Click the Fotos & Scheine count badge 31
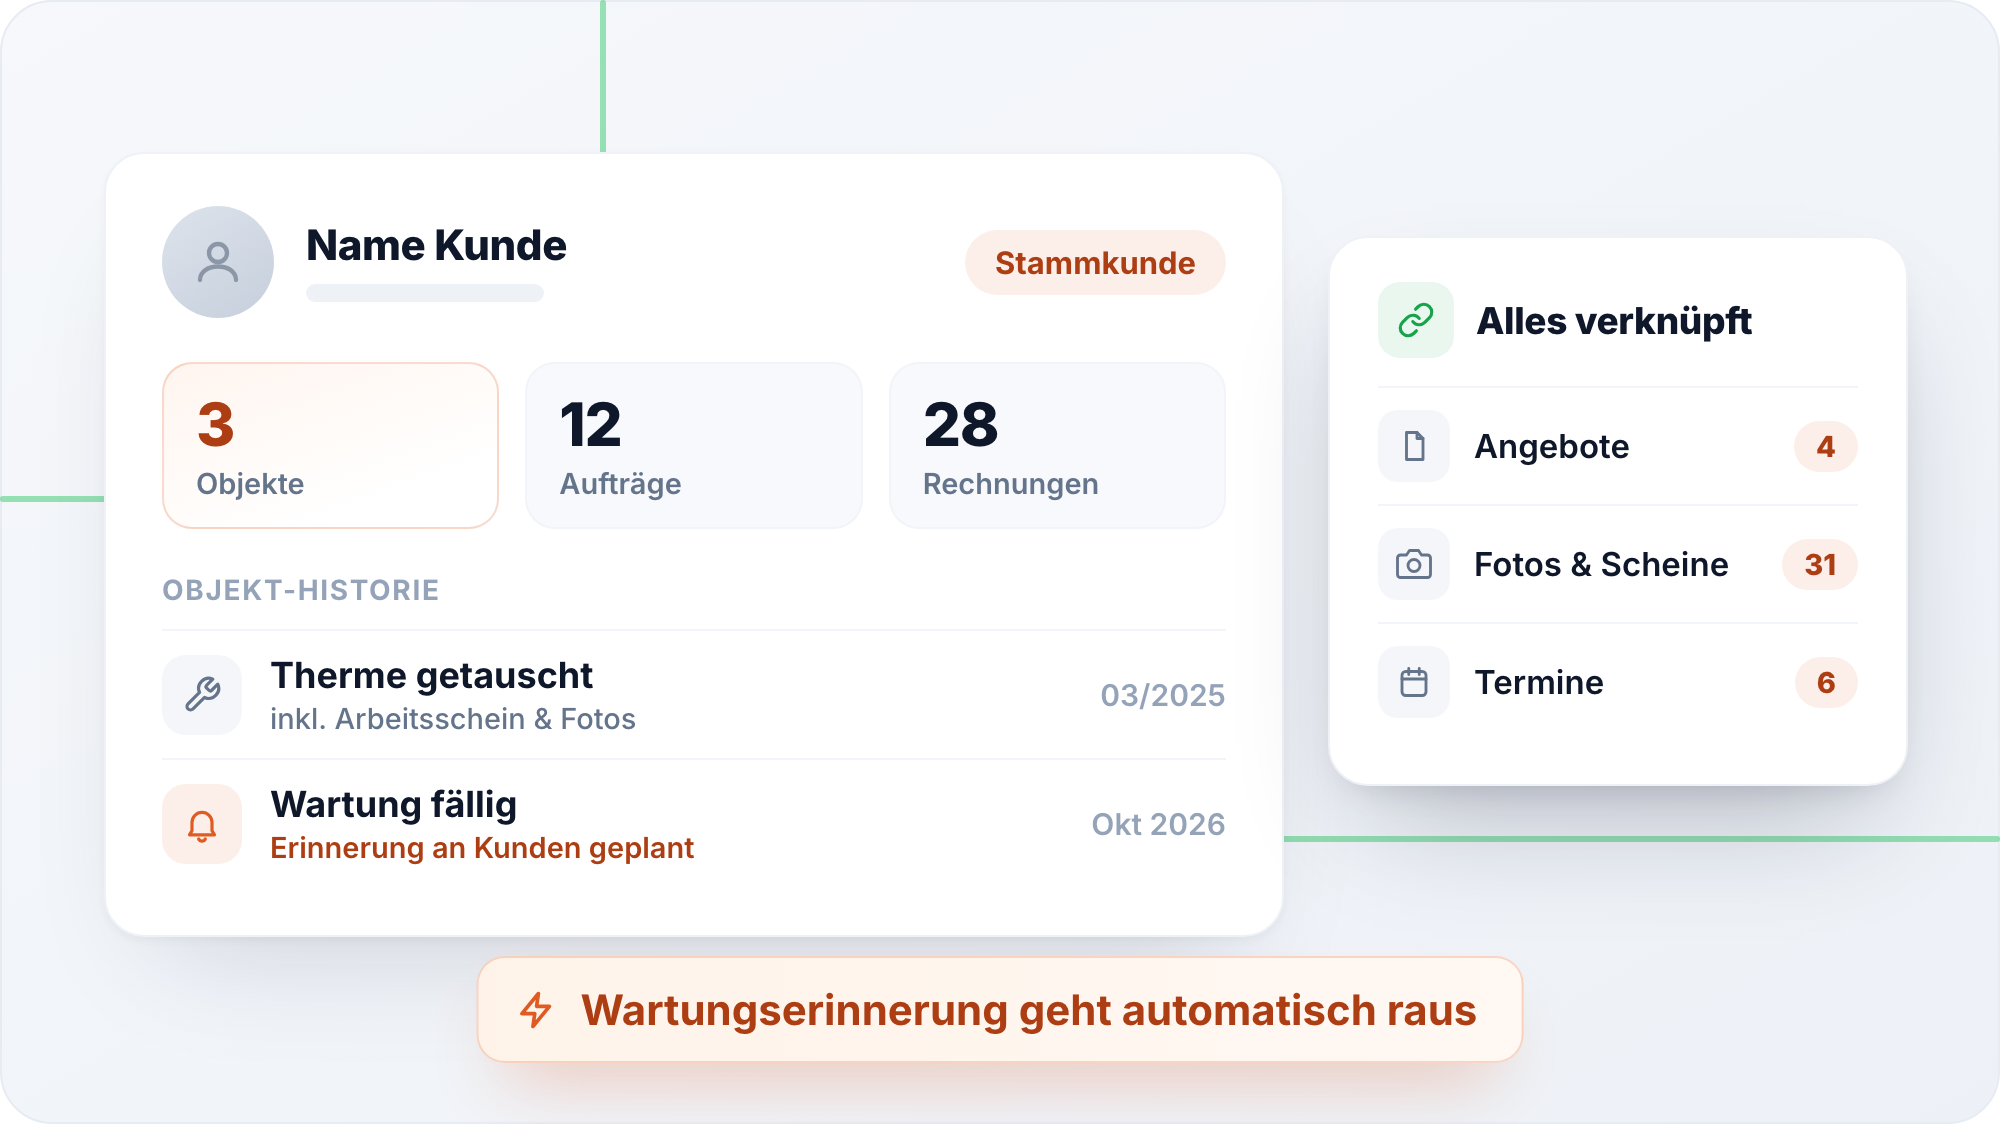The image size is (2000, 1124). (1820, 564)
